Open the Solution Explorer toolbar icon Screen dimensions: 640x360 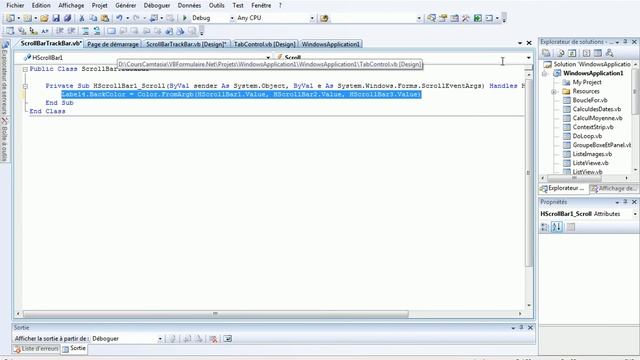coord(431,18)
